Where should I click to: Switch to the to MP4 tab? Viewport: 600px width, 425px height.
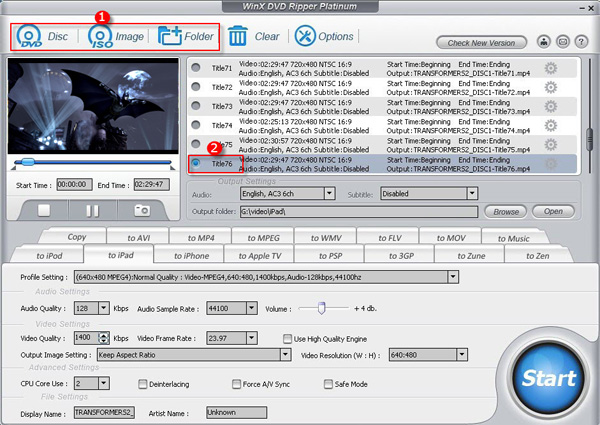pos(201,238)
